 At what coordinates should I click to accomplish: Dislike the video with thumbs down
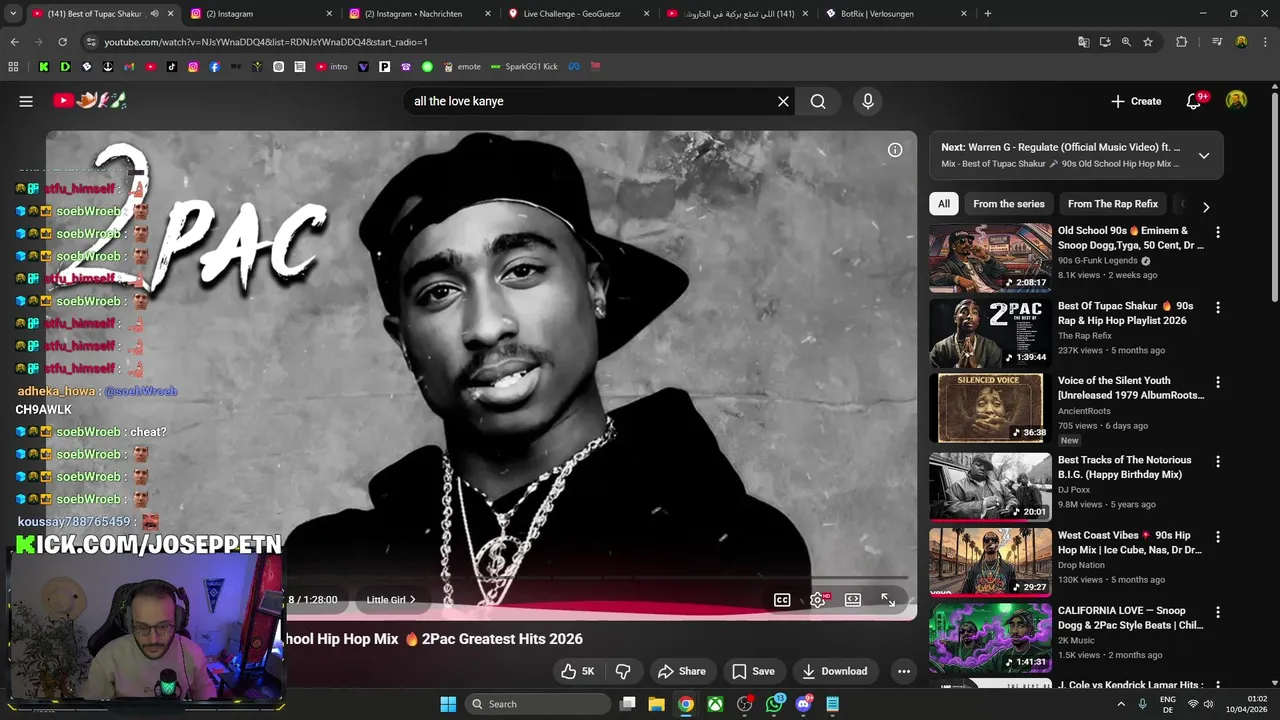pos(623,671)
